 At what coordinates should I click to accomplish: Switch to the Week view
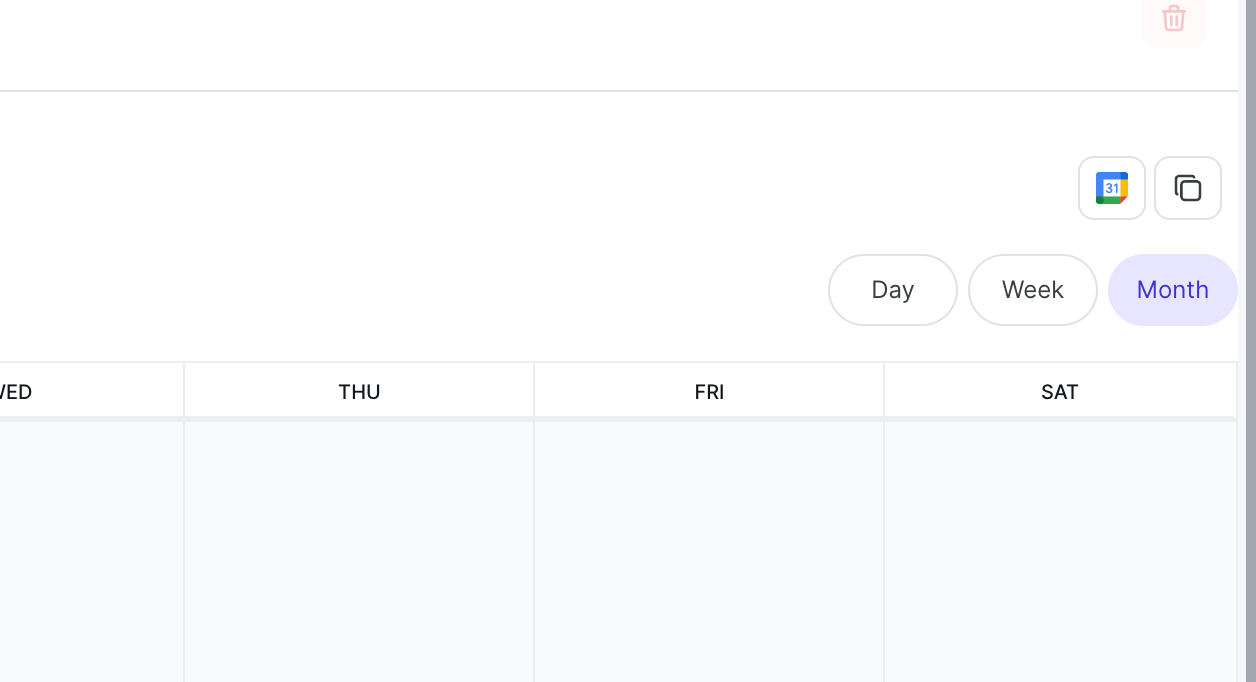[1033, 290]
